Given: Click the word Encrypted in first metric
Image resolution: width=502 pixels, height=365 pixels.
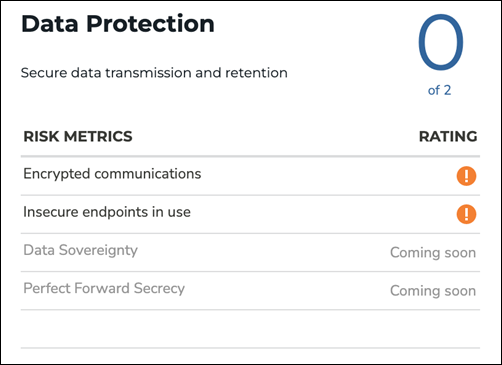Looking at the screenshot, I should pyautogui.click(x=56, y=175).
